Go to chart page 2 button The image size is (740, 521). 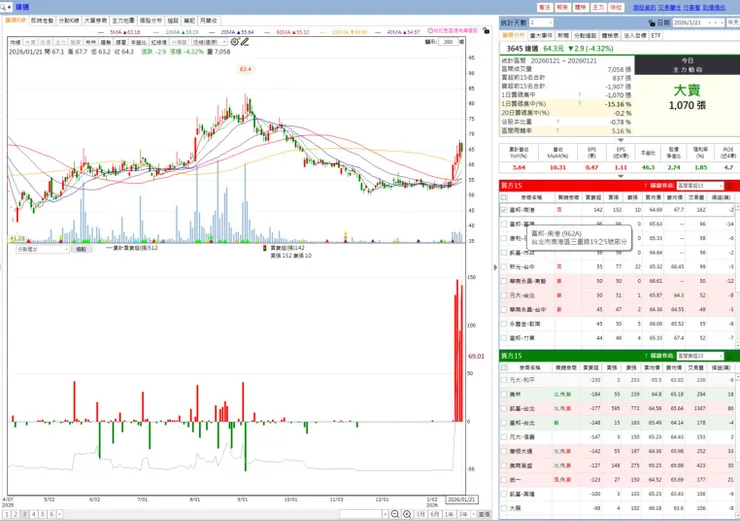pyautogui.click(x=16, y=514)
